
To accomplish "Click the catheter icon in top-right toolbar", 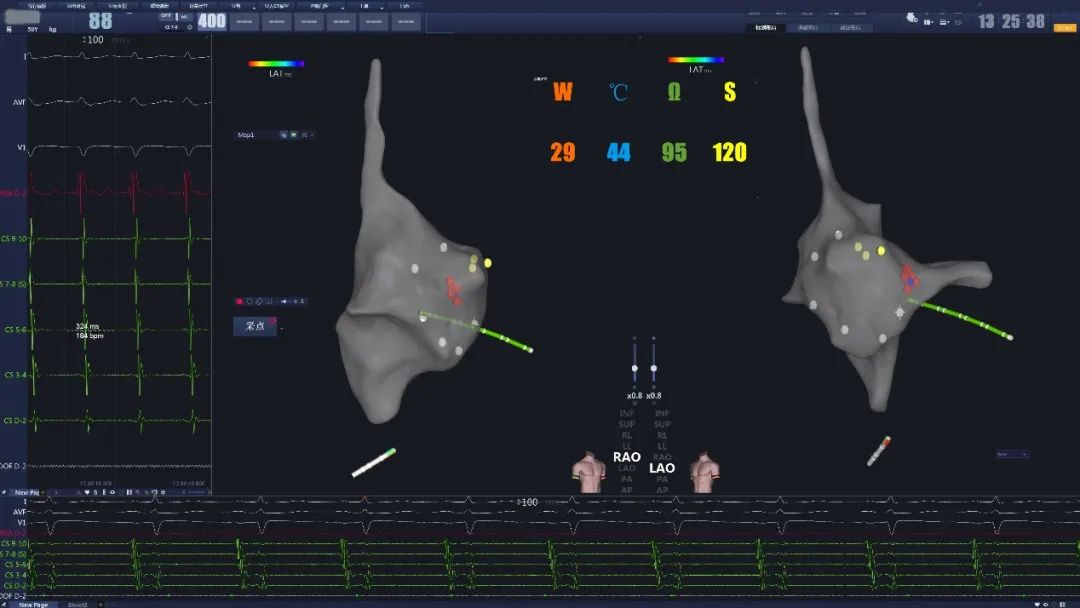I will (x=912, y=17).
